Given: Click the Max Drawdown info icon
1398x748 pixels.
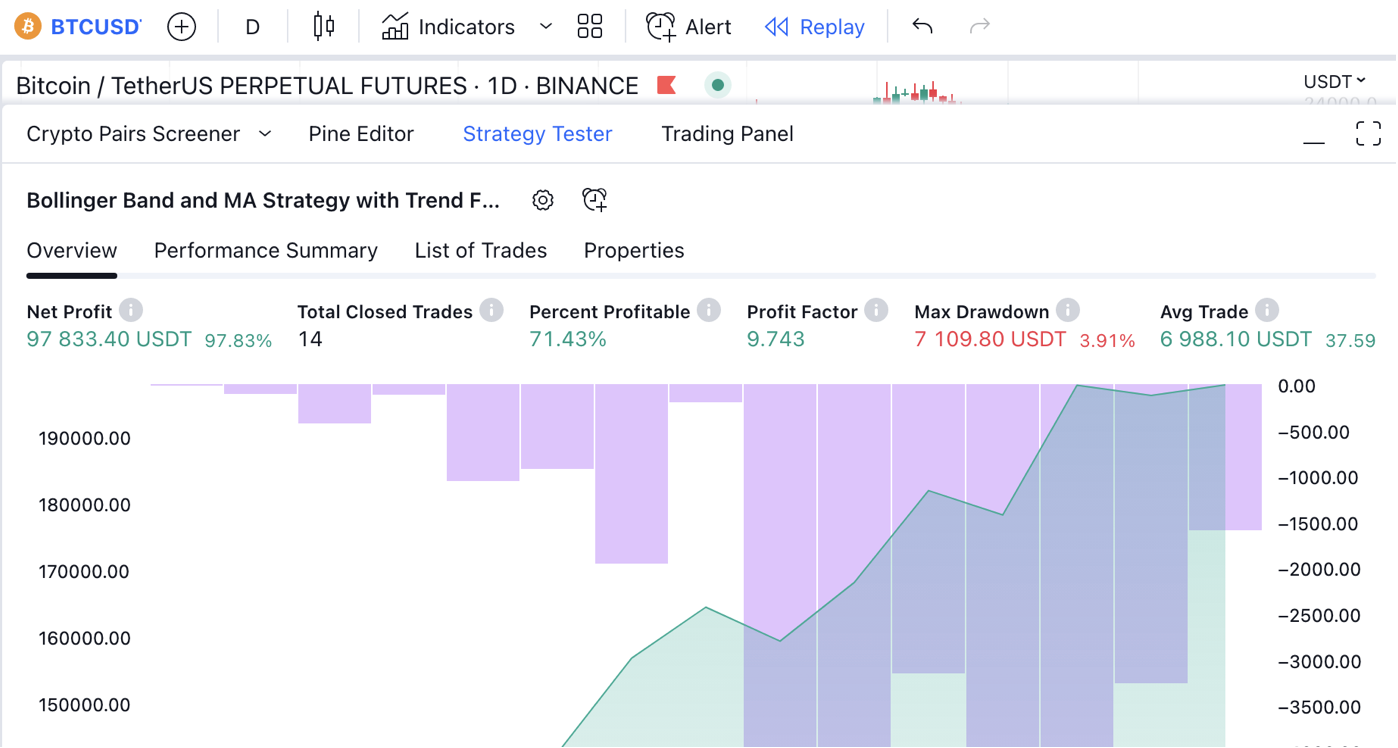Looking at the screenshot, I should pyautogui.click(x=1068, y=311).
